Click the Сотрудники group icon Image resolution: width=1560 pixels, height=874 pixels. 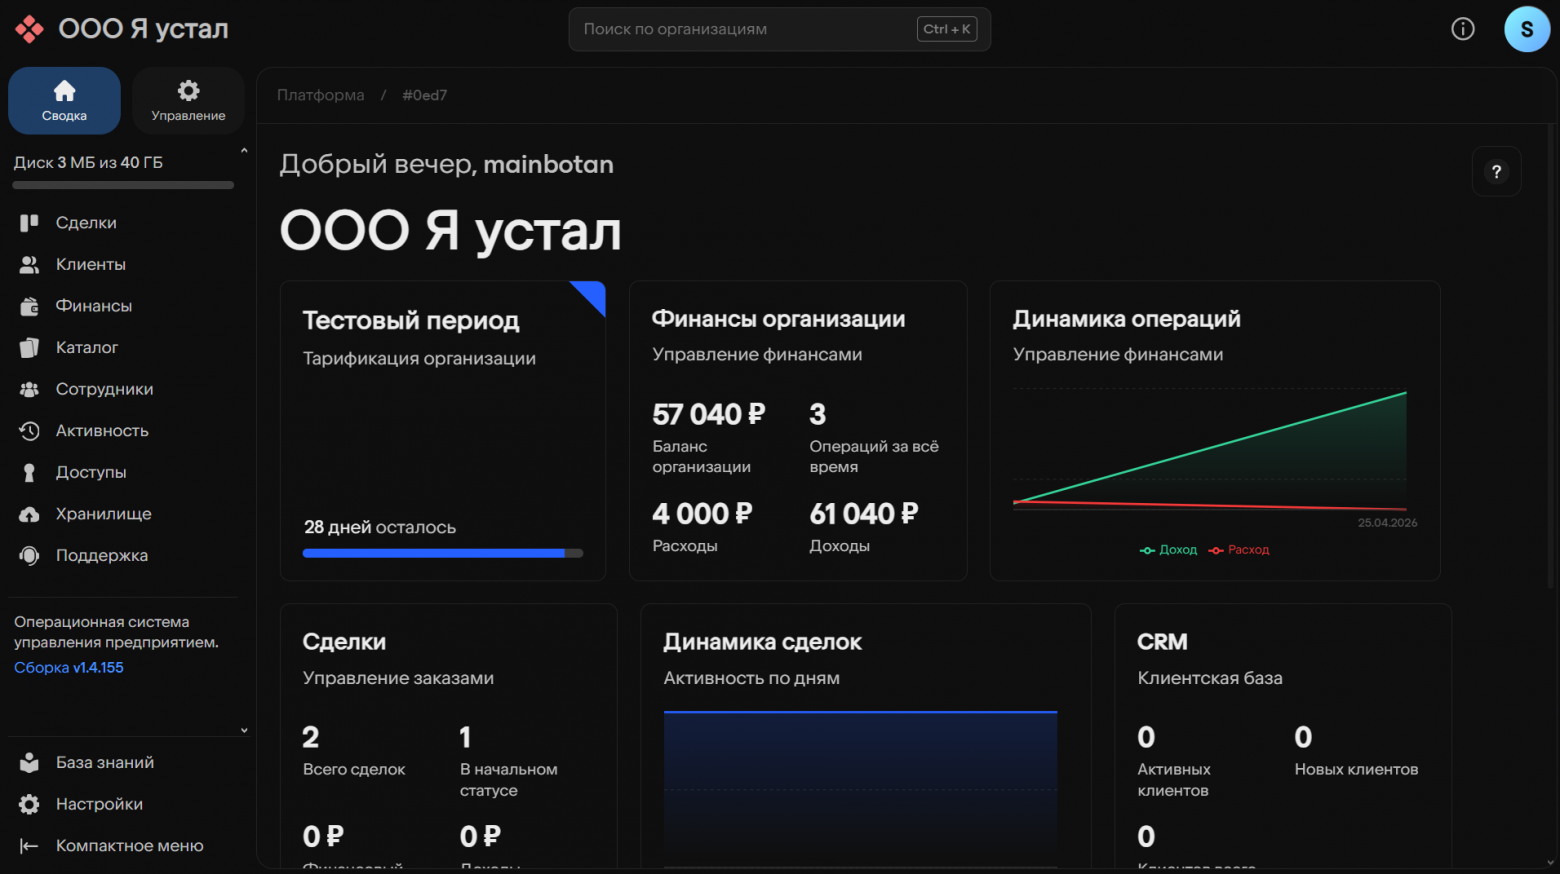tap(29, 389)
